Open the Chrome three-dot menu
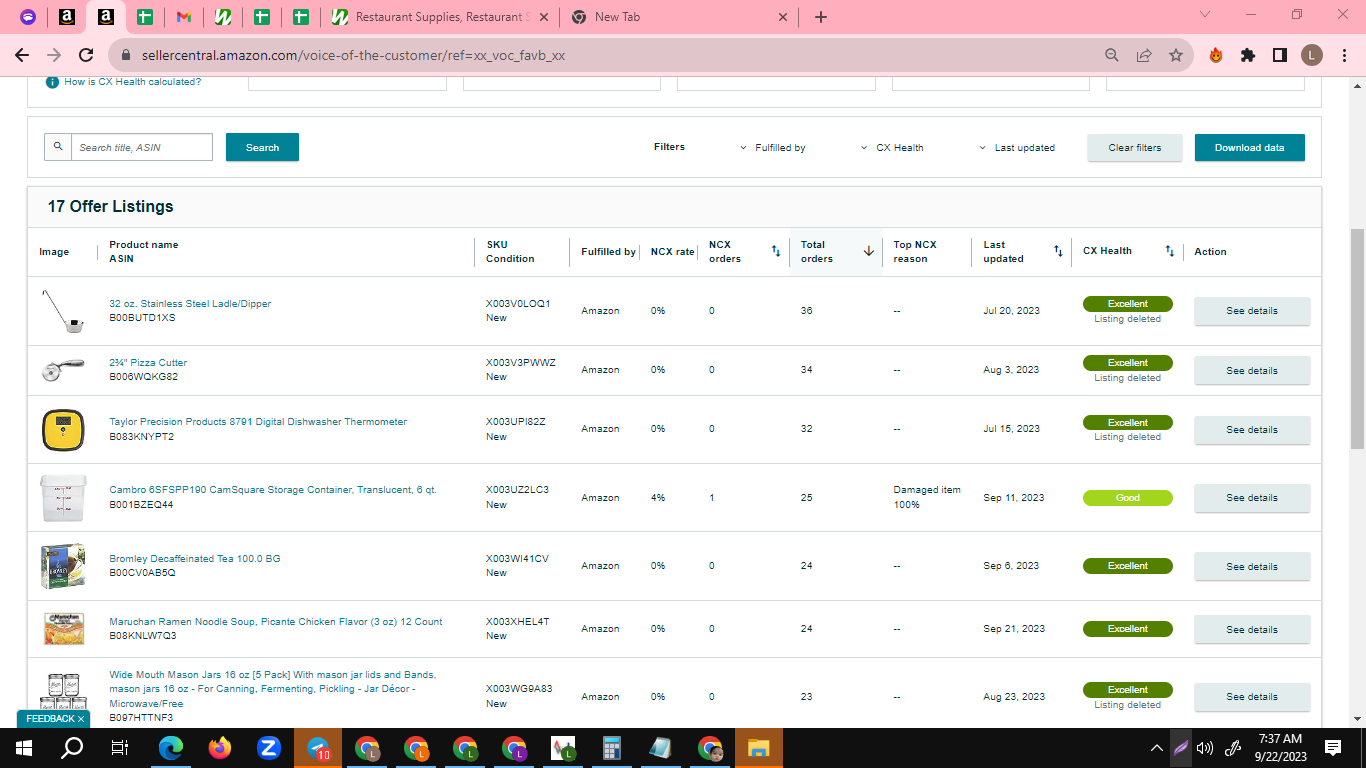The image size is (1366, 768). [1343, 56]
